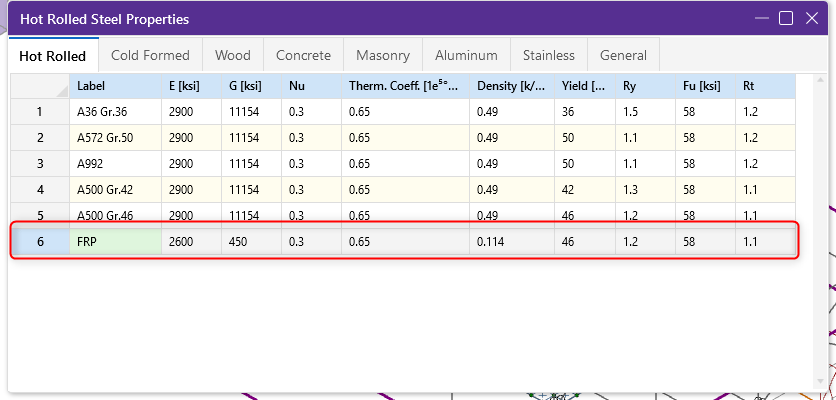Show the General materials tab
This screenshot has width=836, height=400.
pos(623,55)
